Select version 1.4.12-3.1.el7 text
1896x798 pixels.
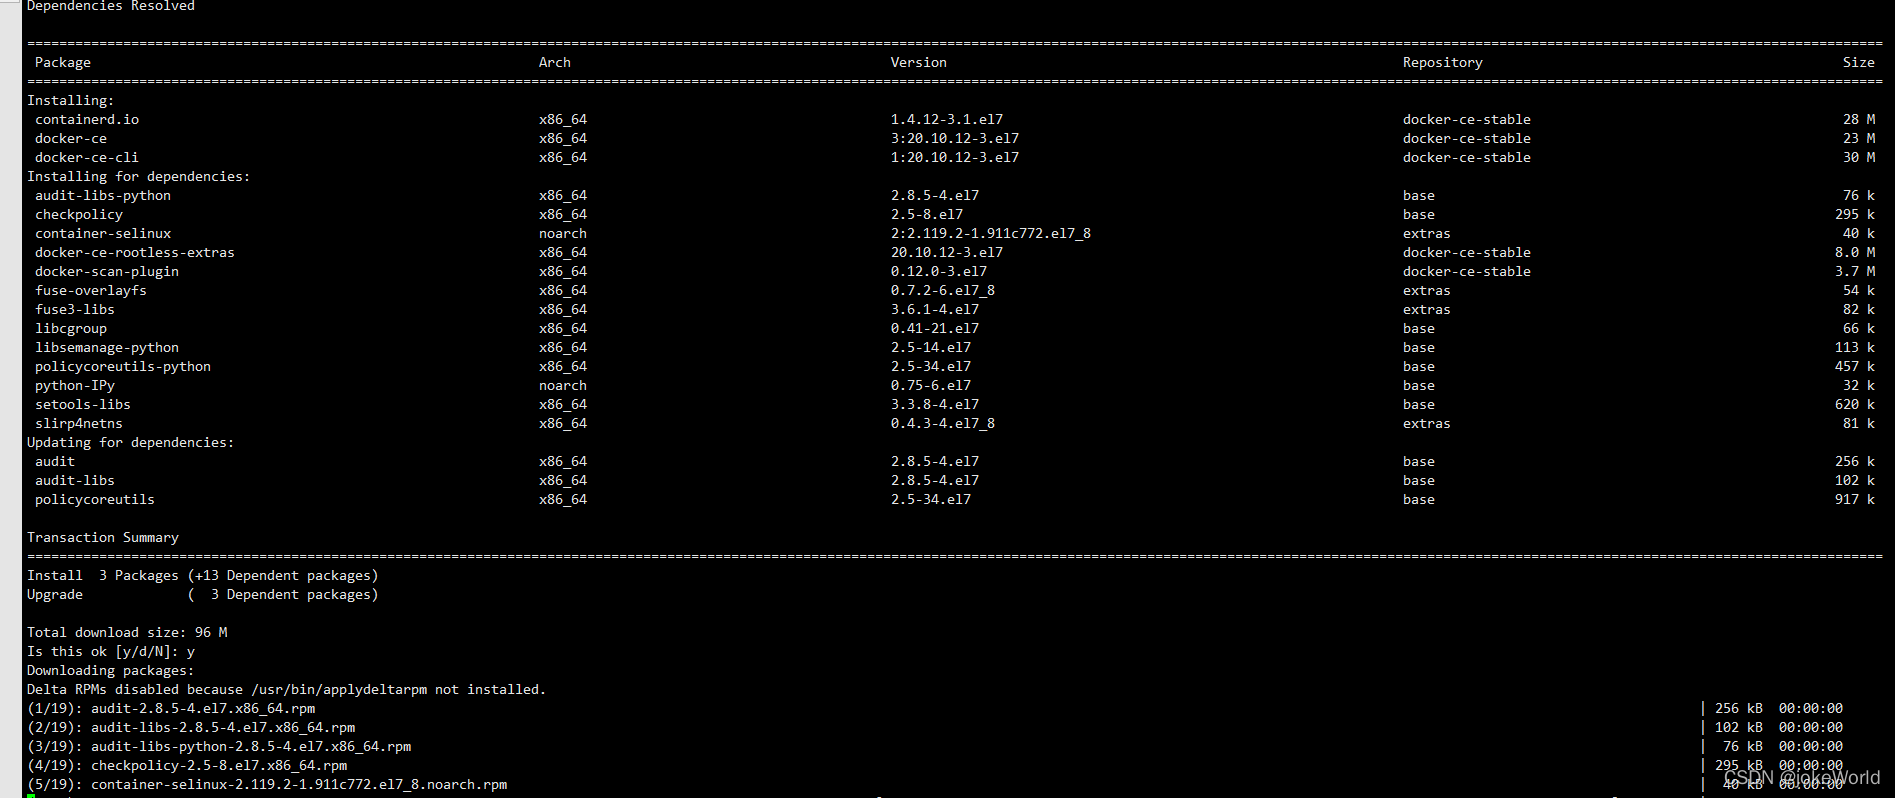[947, 119]
